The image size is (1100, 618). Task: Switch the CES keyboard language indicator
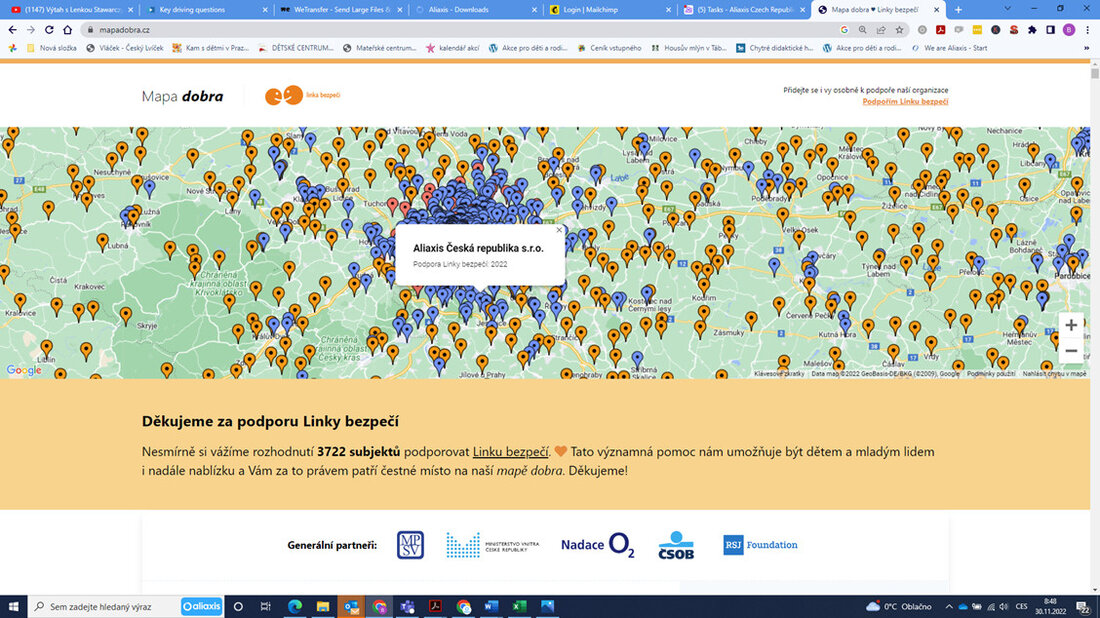coord(1021,607)
